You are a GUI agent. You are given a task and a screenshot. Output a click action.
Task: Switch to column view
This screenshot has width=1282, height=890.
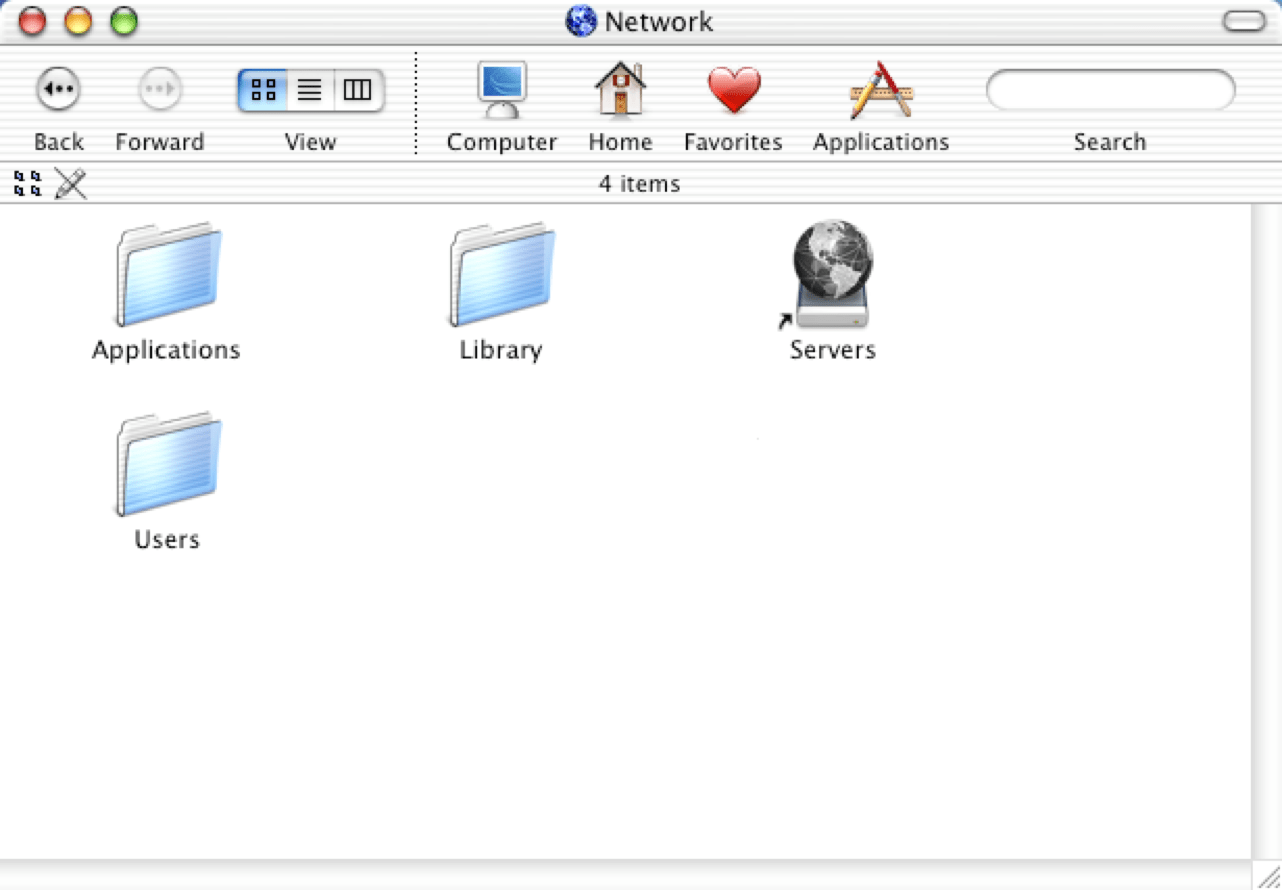(358, 91)
